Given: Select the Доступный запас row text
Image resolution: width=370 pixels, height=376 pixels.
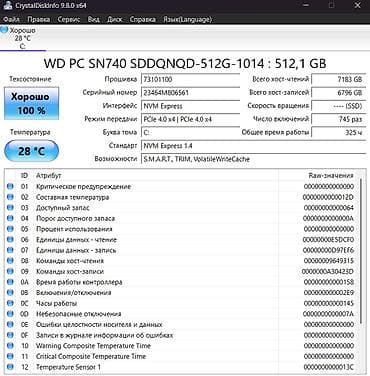Looking at the screenshot, I should [63, 208].
